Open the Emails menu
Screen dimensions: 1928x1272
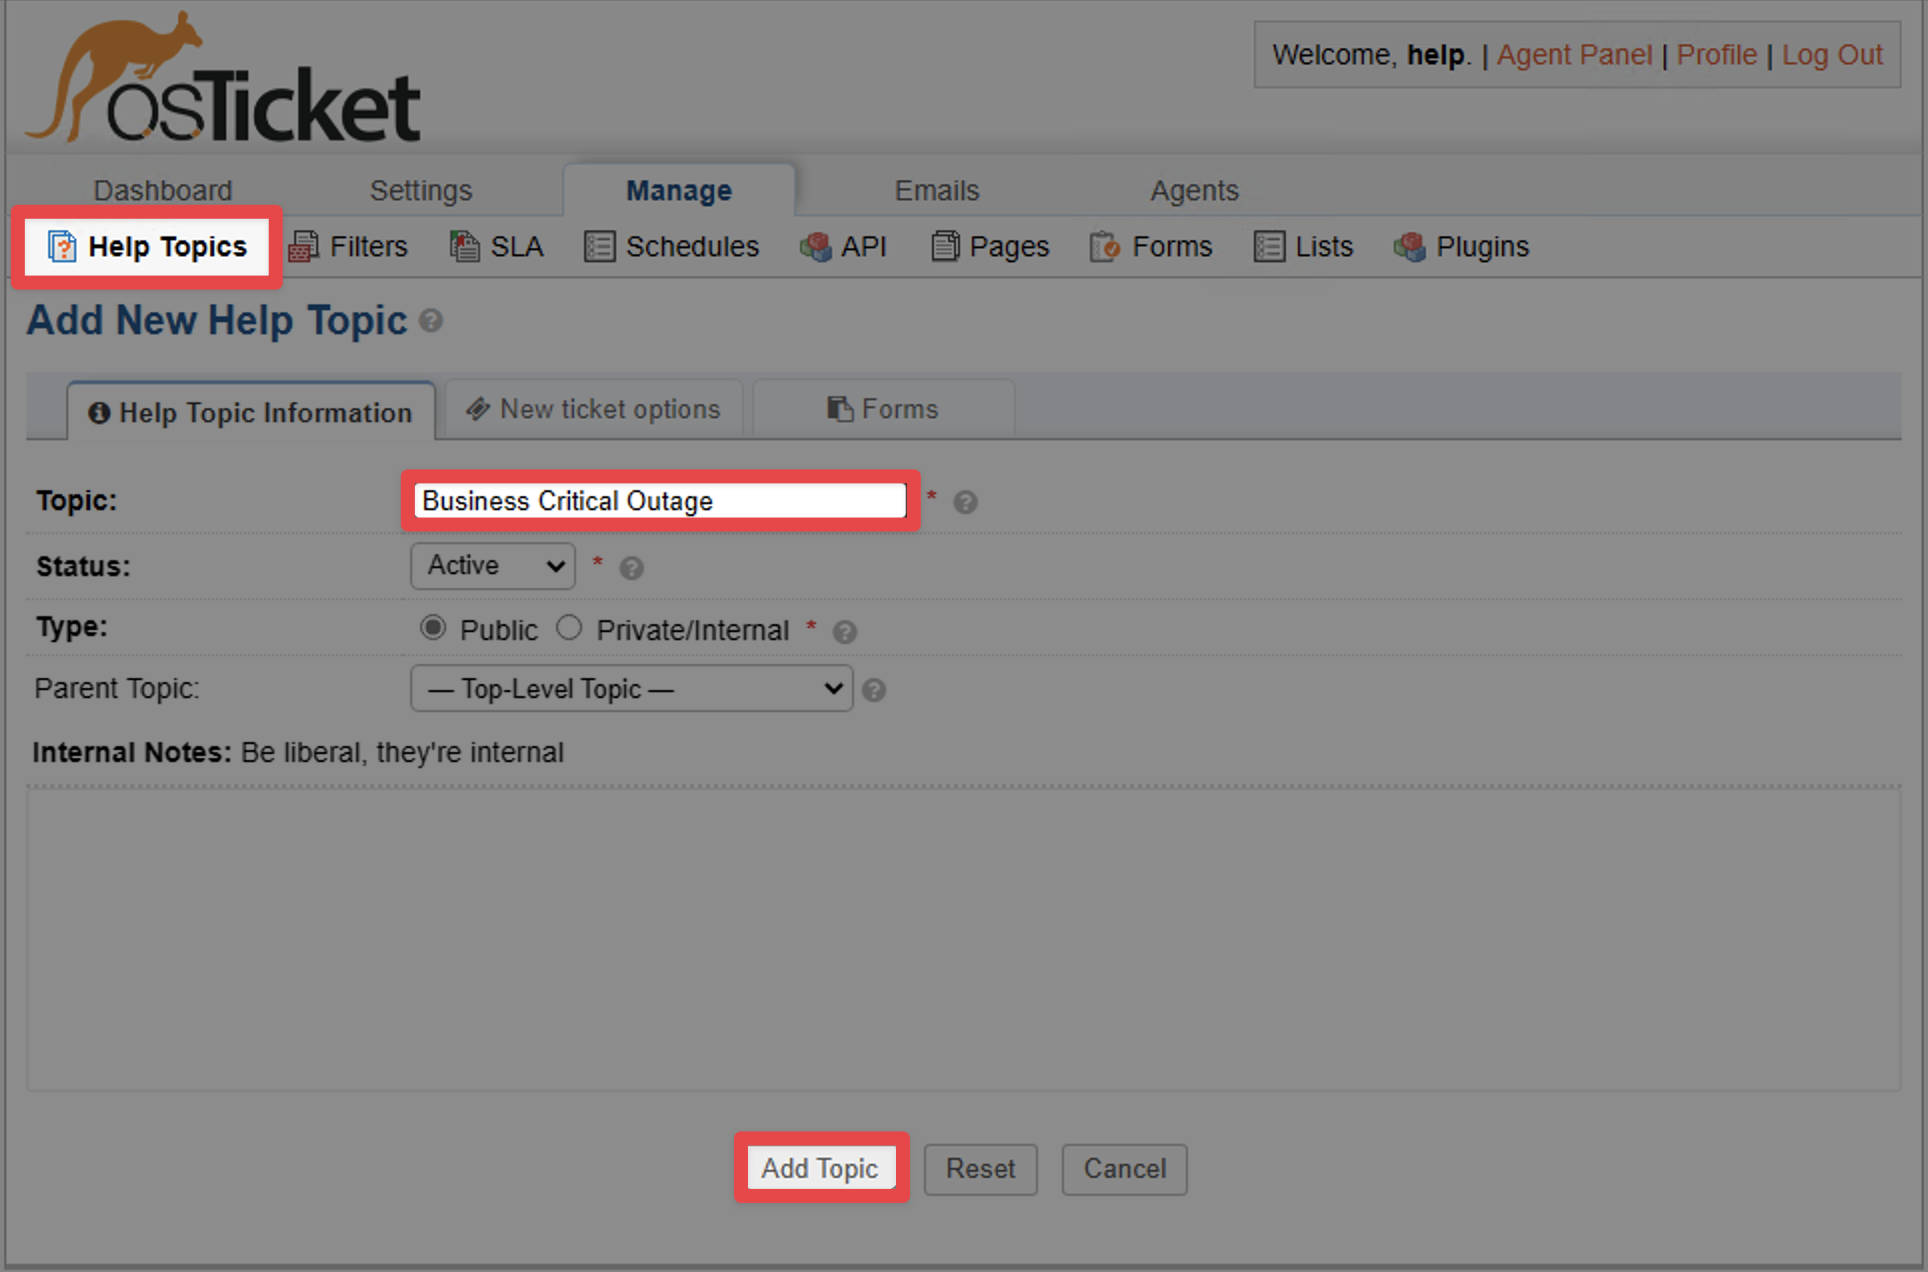pyautogui.click(x=936, y=189)
